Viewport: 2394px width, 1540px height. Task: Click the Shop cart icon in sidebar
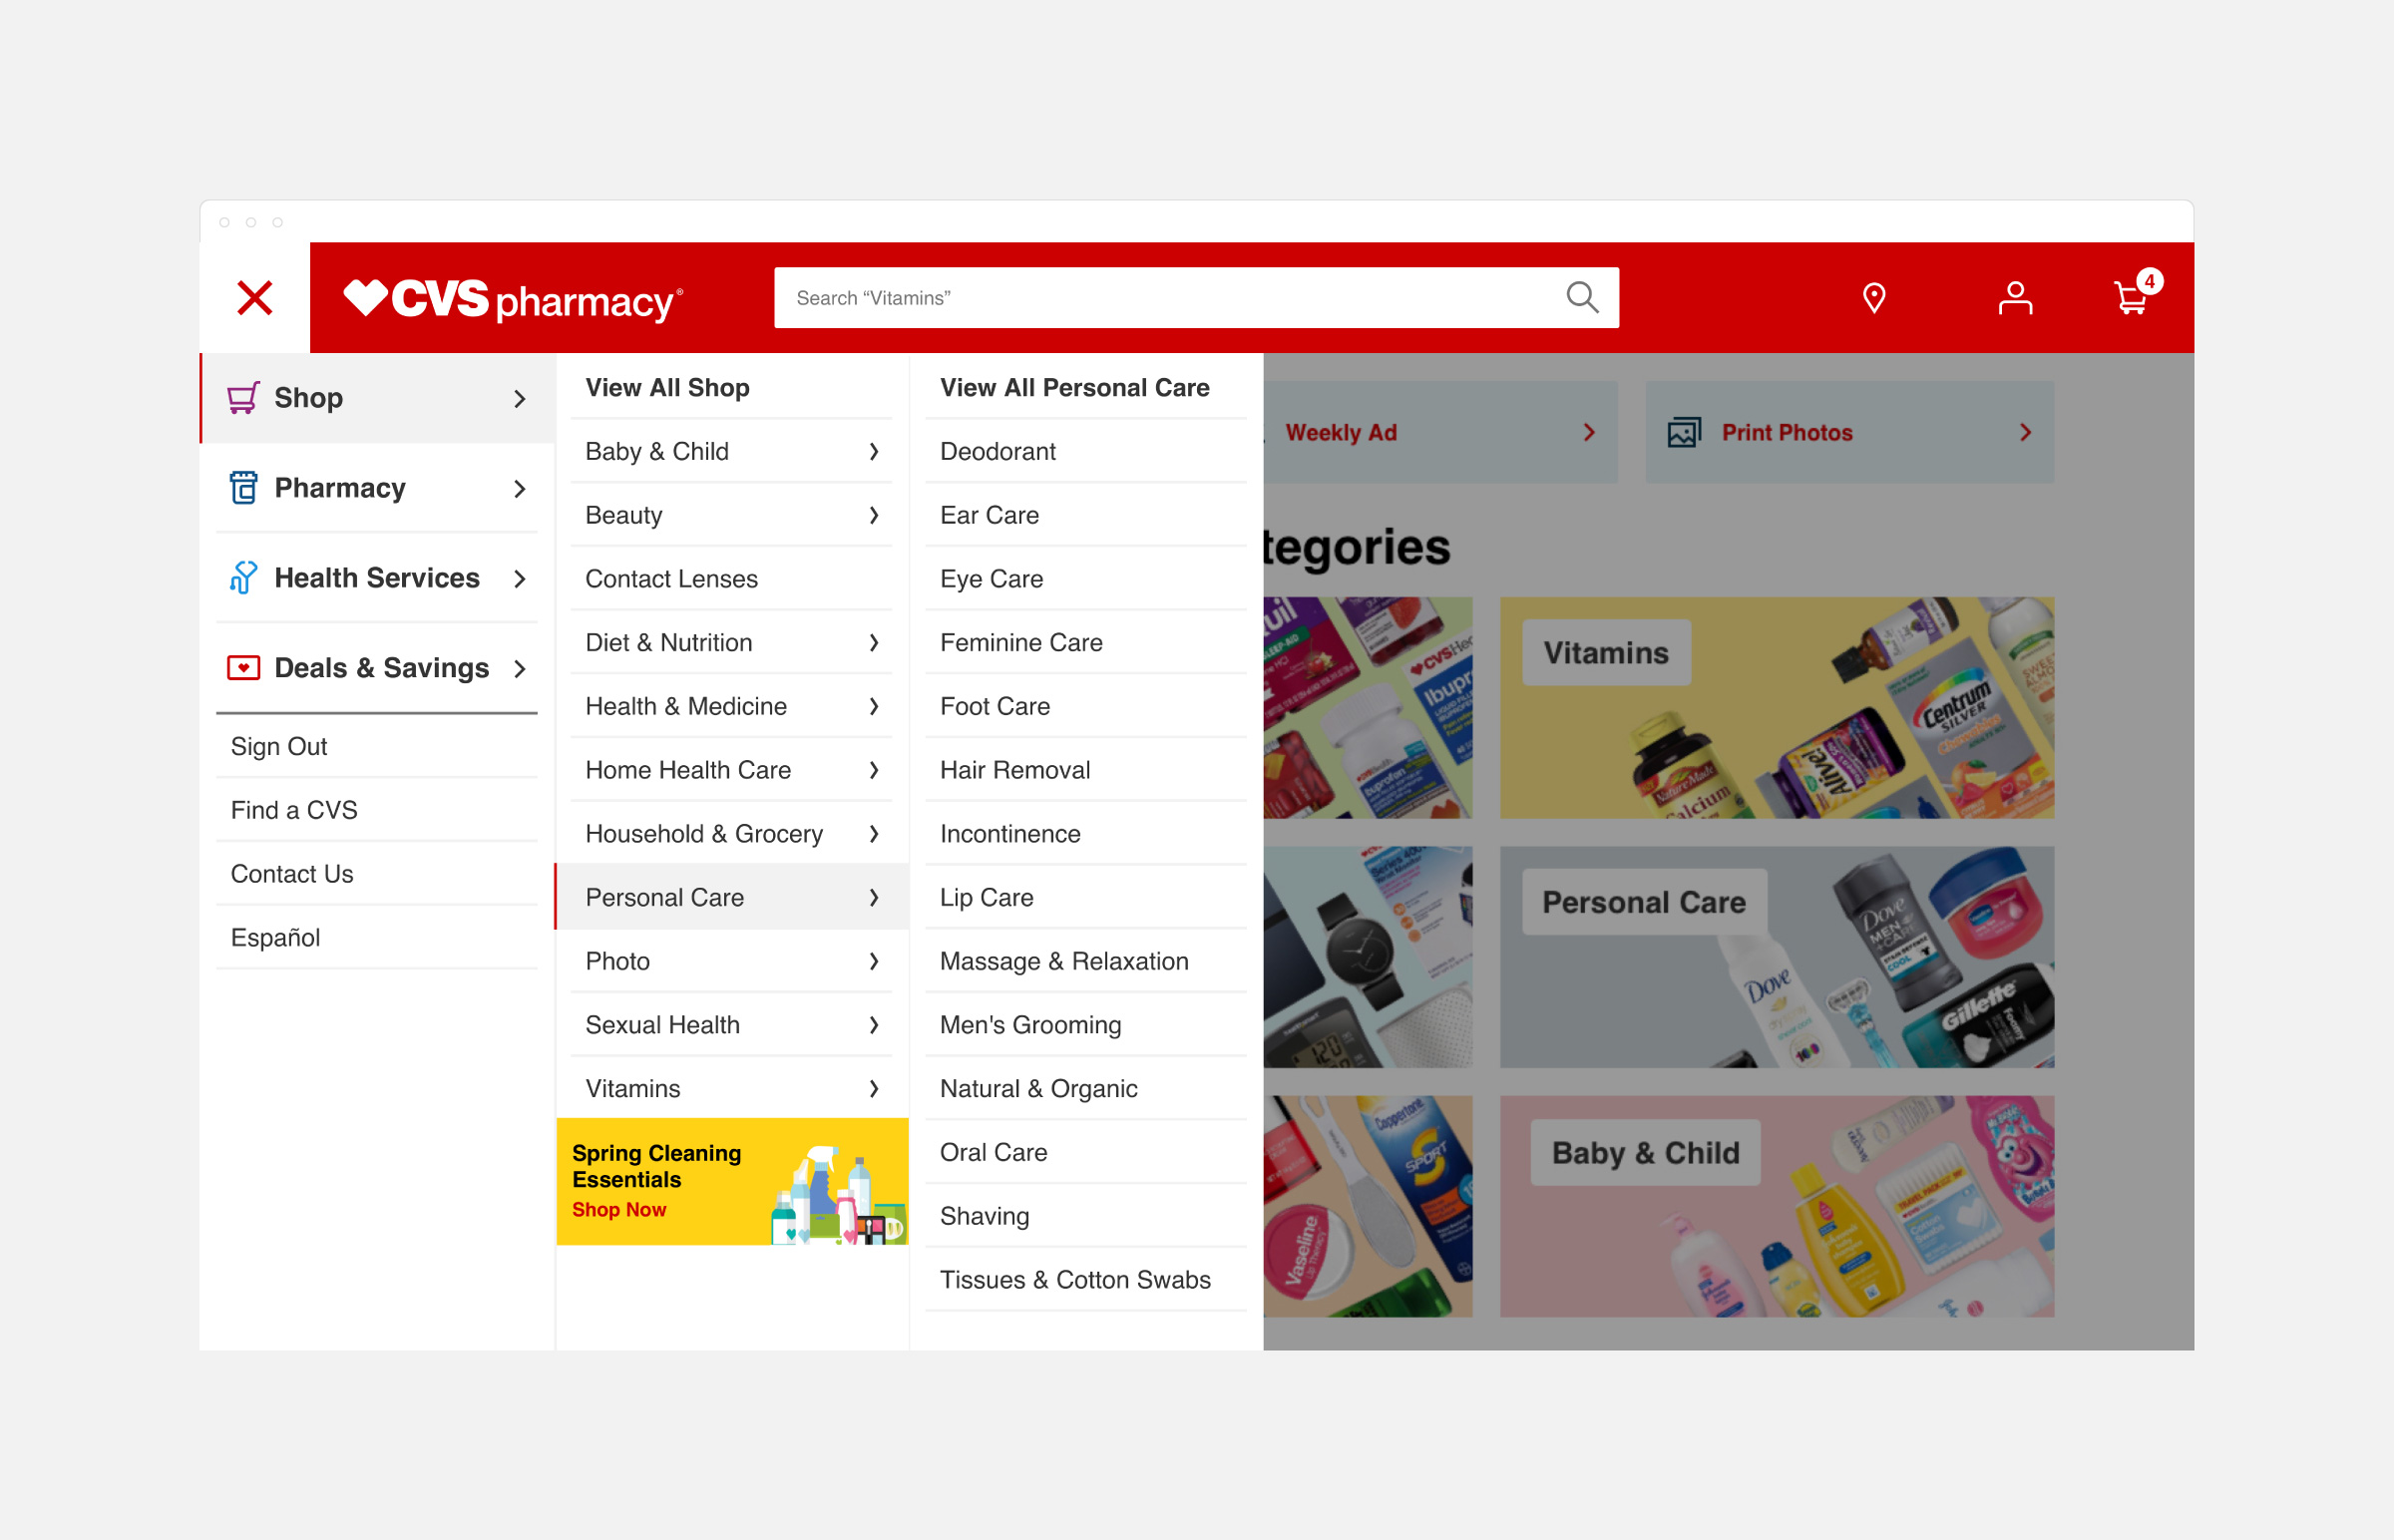(243, 398)
